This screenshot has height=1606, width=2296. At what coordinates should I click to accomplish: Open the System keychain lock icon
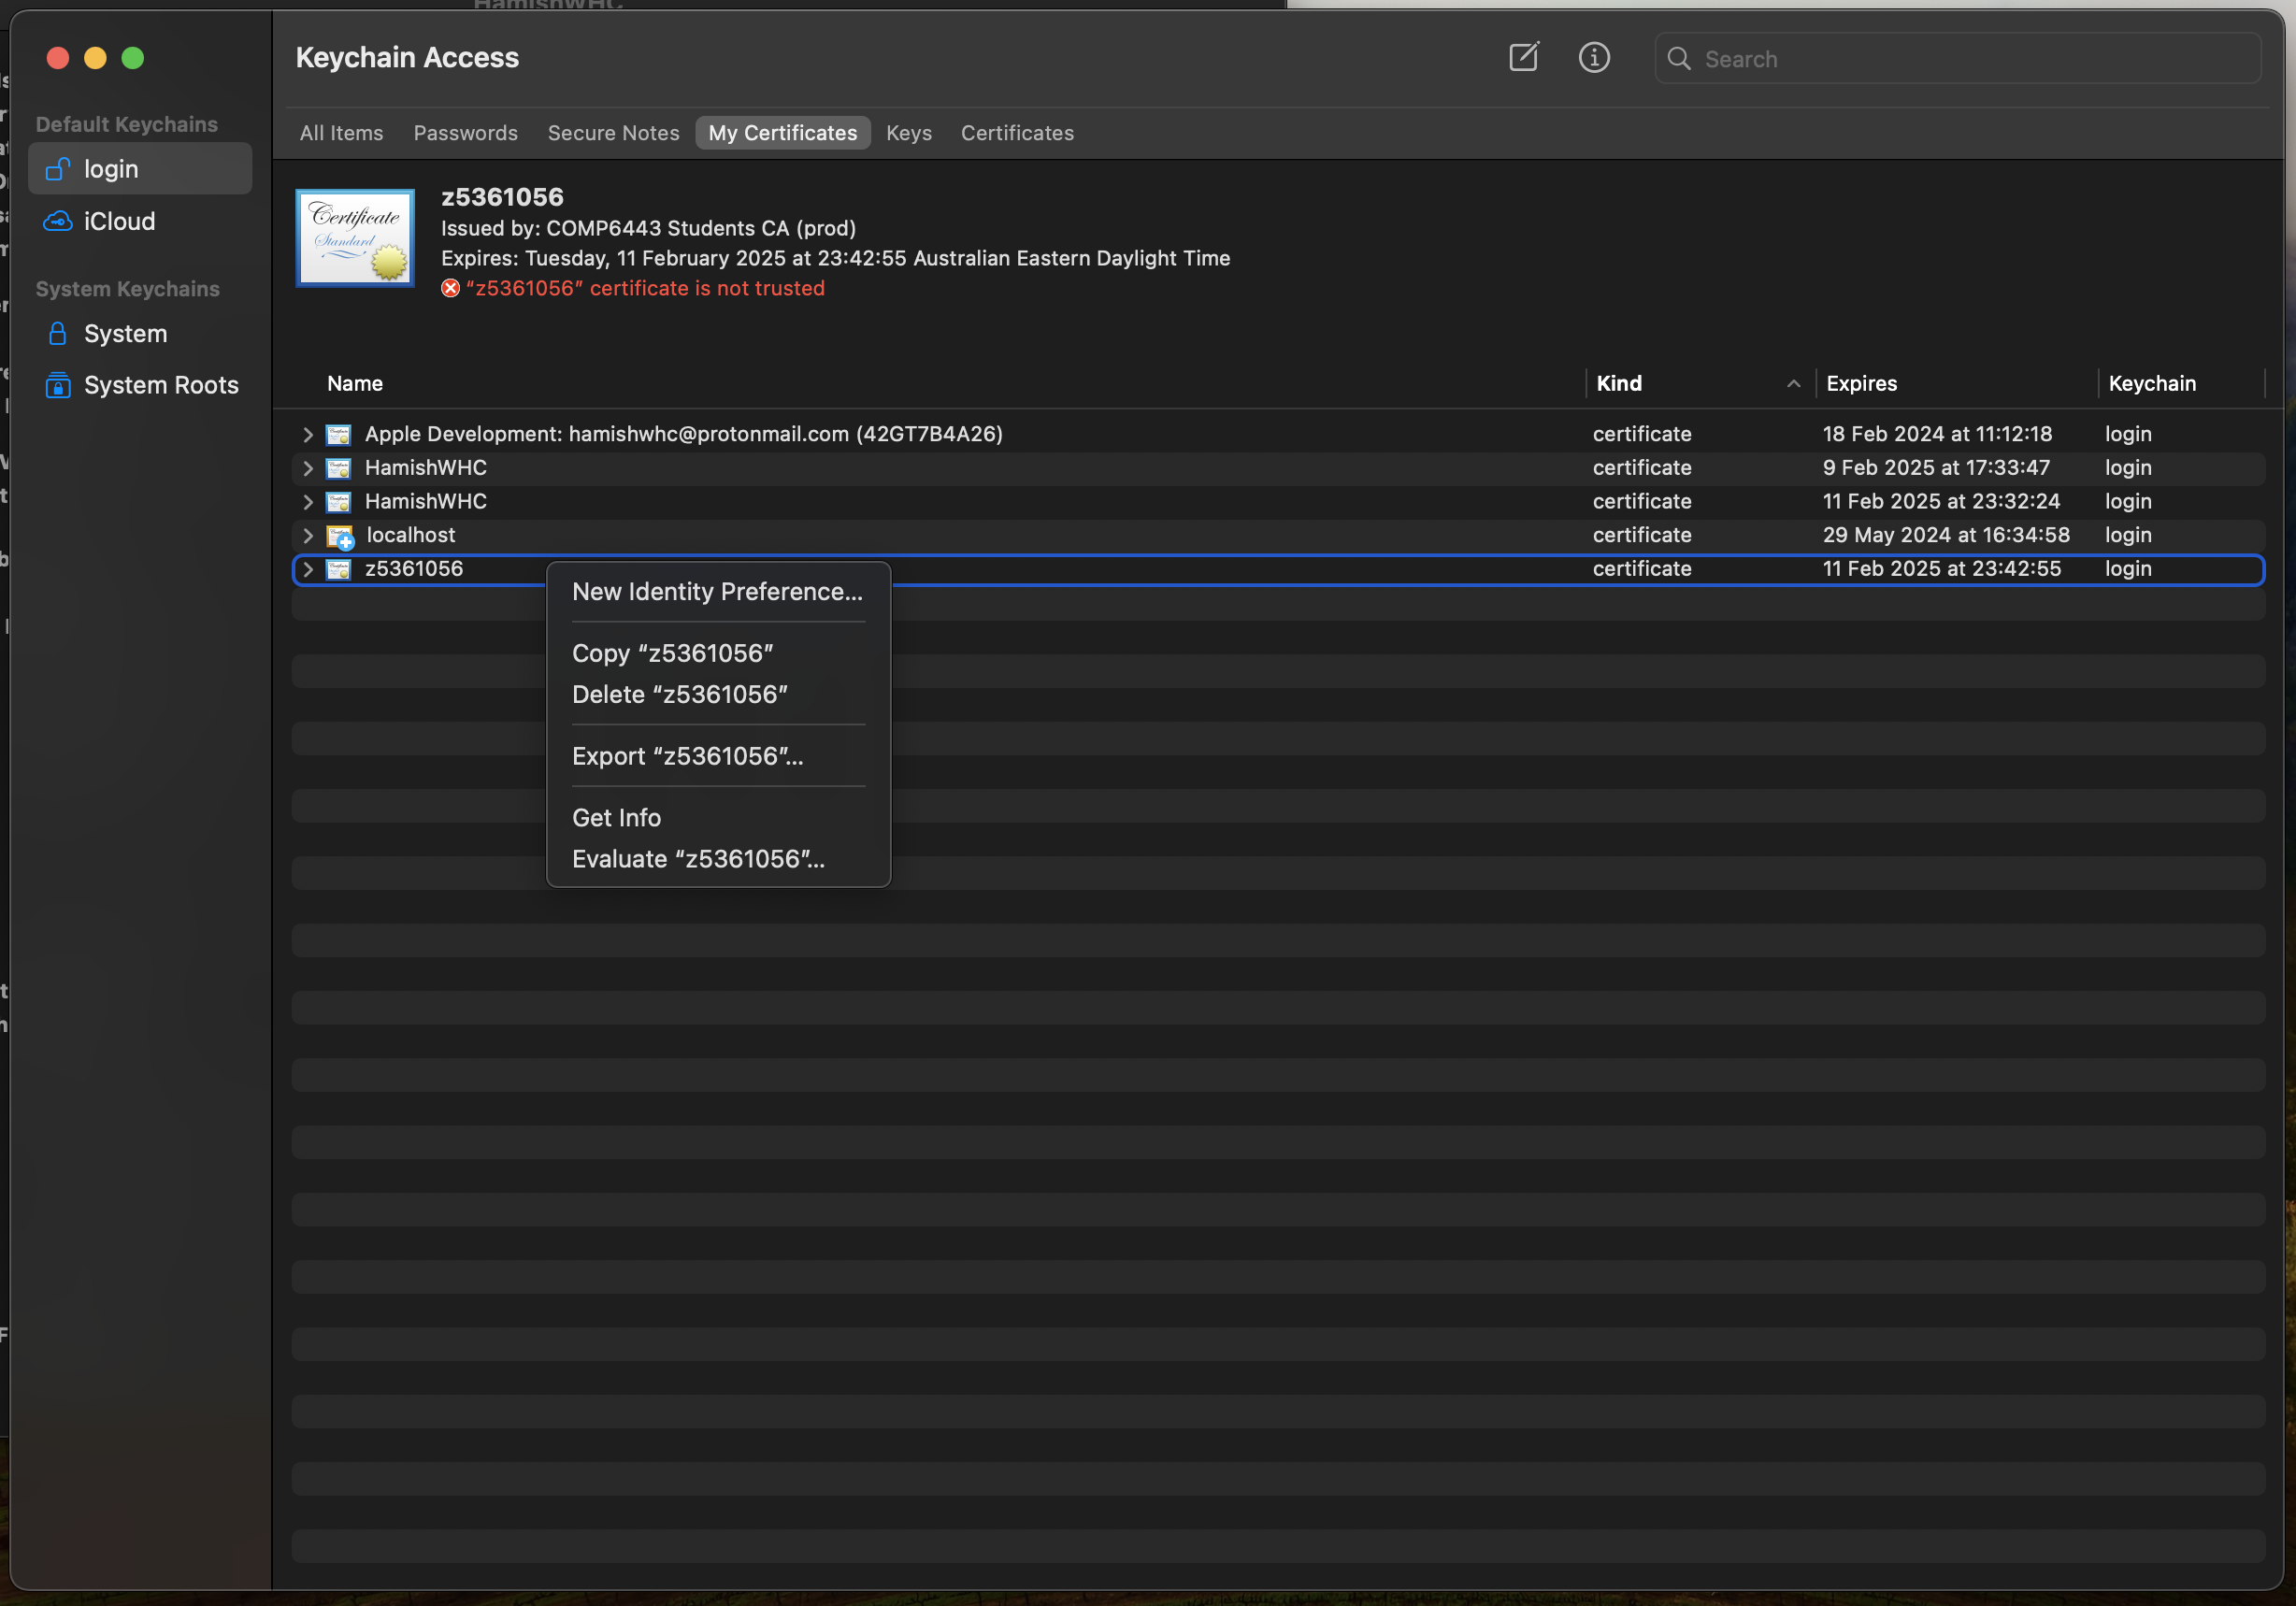coord(58,334)
